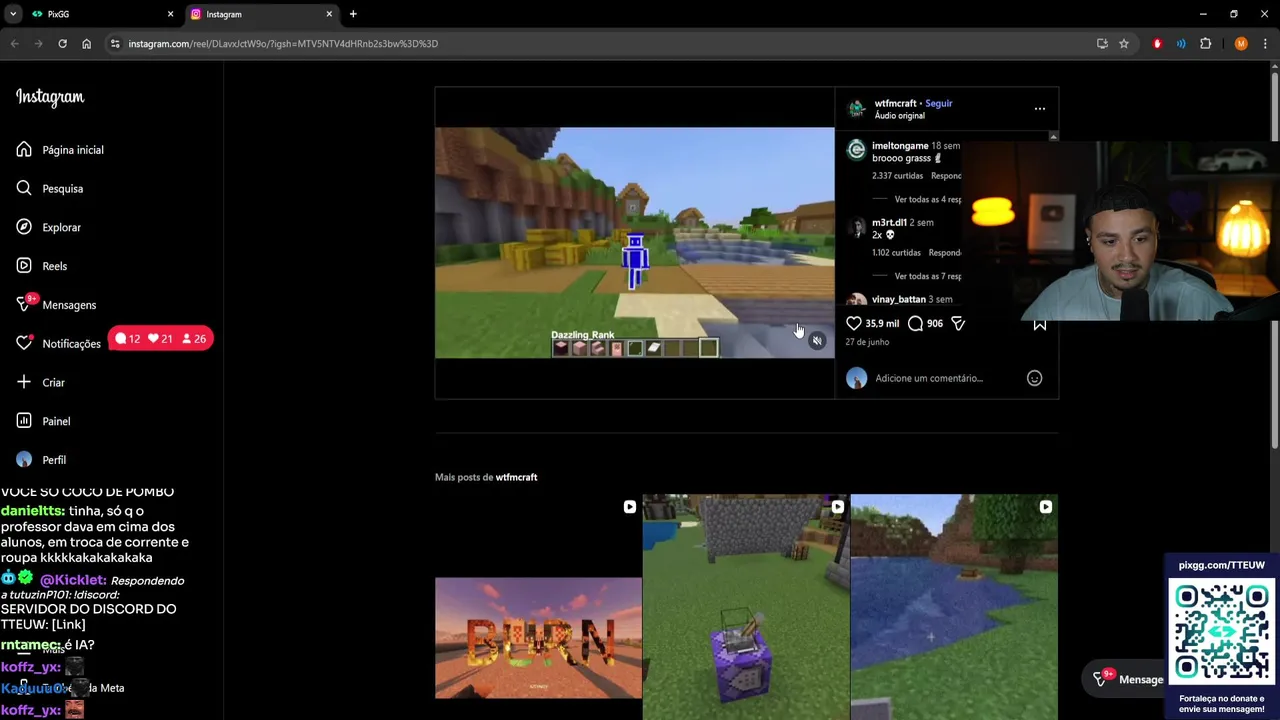This screenshot has width=1280, height=720.
Task: Open Chrome profile avatar
Action: [1241, 44]
